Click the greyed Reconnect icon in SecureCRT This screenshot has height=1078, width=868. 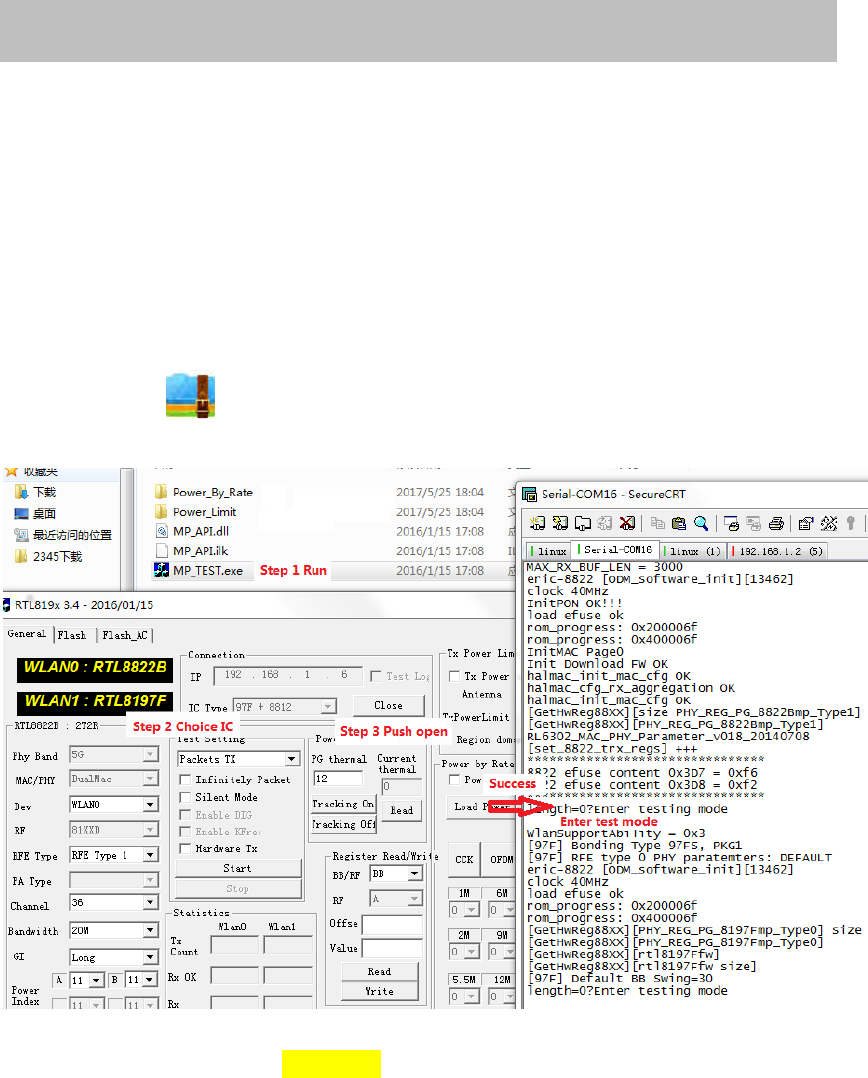click(605, 523)
